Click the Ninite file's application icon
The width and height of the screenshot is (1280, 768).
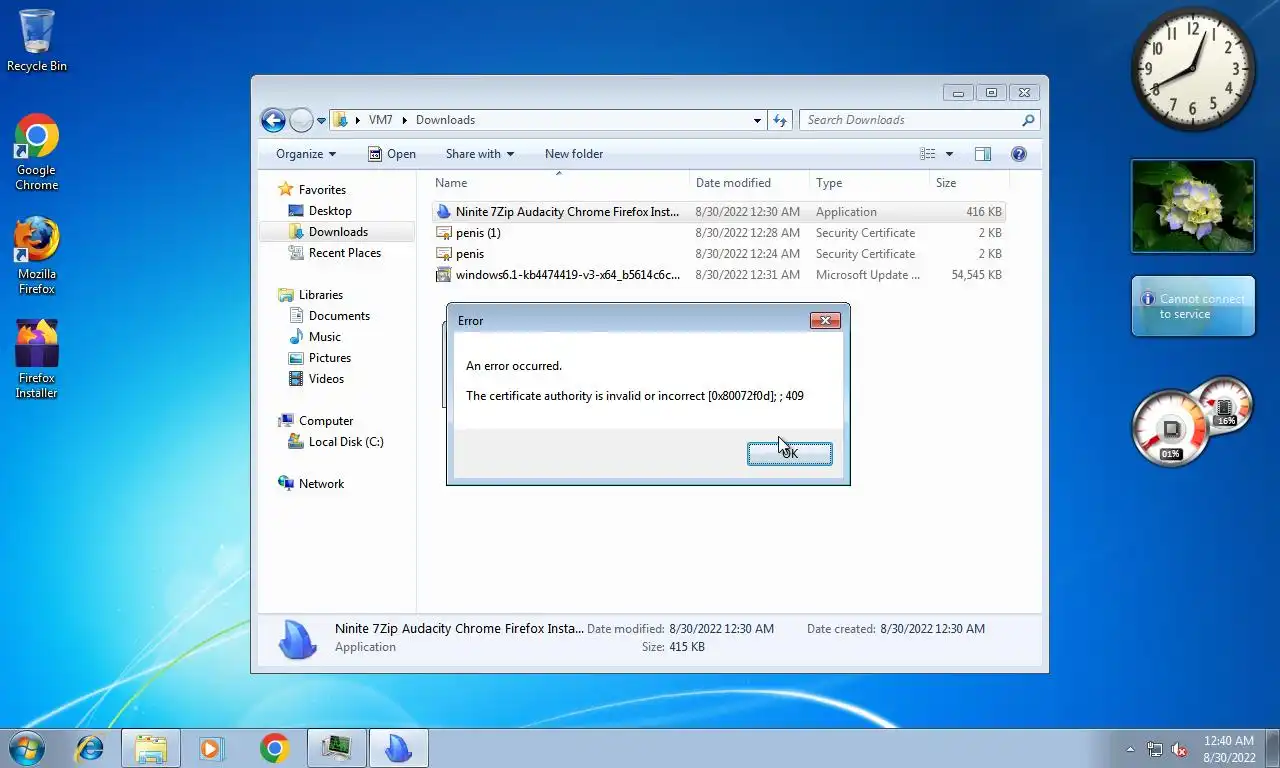(x=444, y=212)
